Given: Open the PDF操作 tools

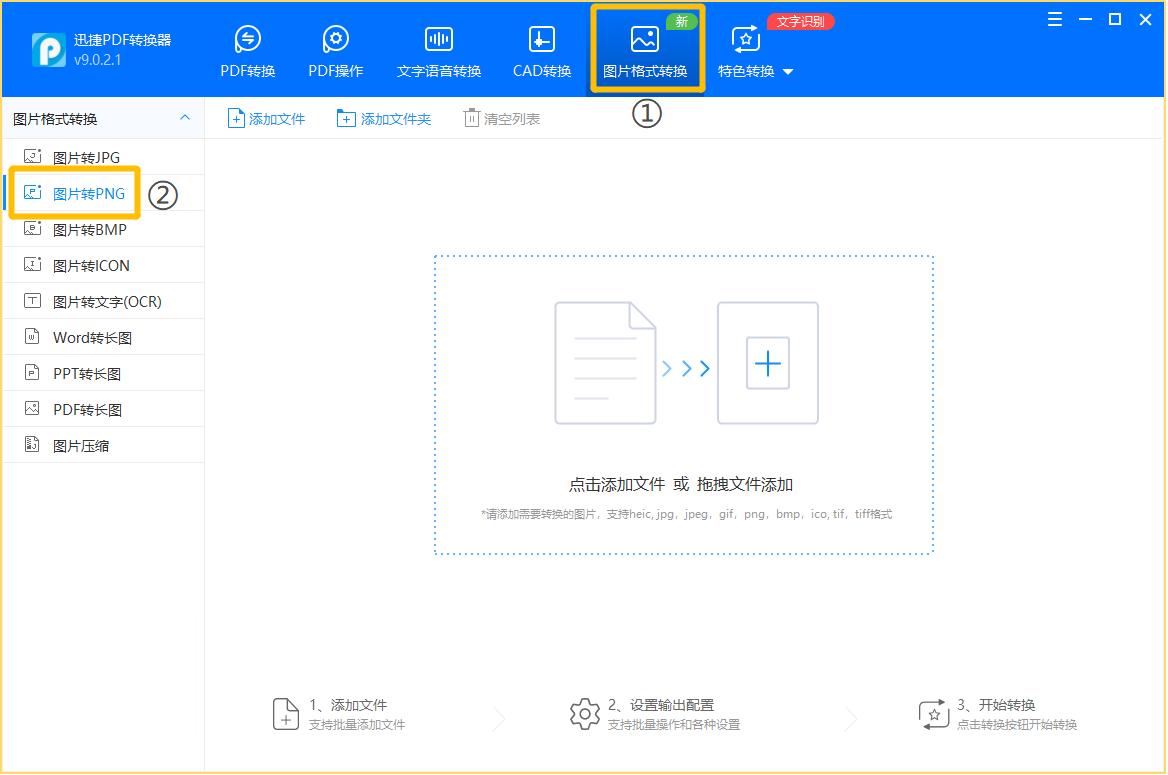Looking at the screenshot, I should click(335, 48).
